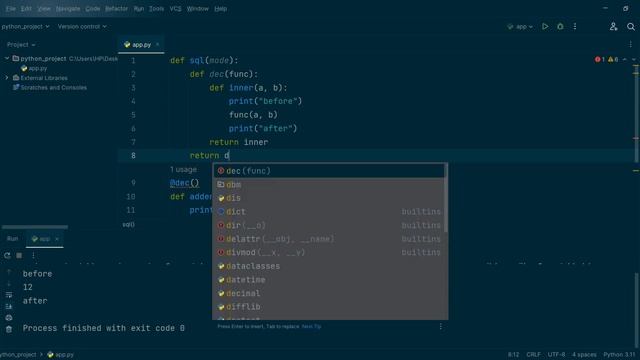Open app run configuration dropdown
The height and width of the screenshot is (360, 640).
click(520, 27)
